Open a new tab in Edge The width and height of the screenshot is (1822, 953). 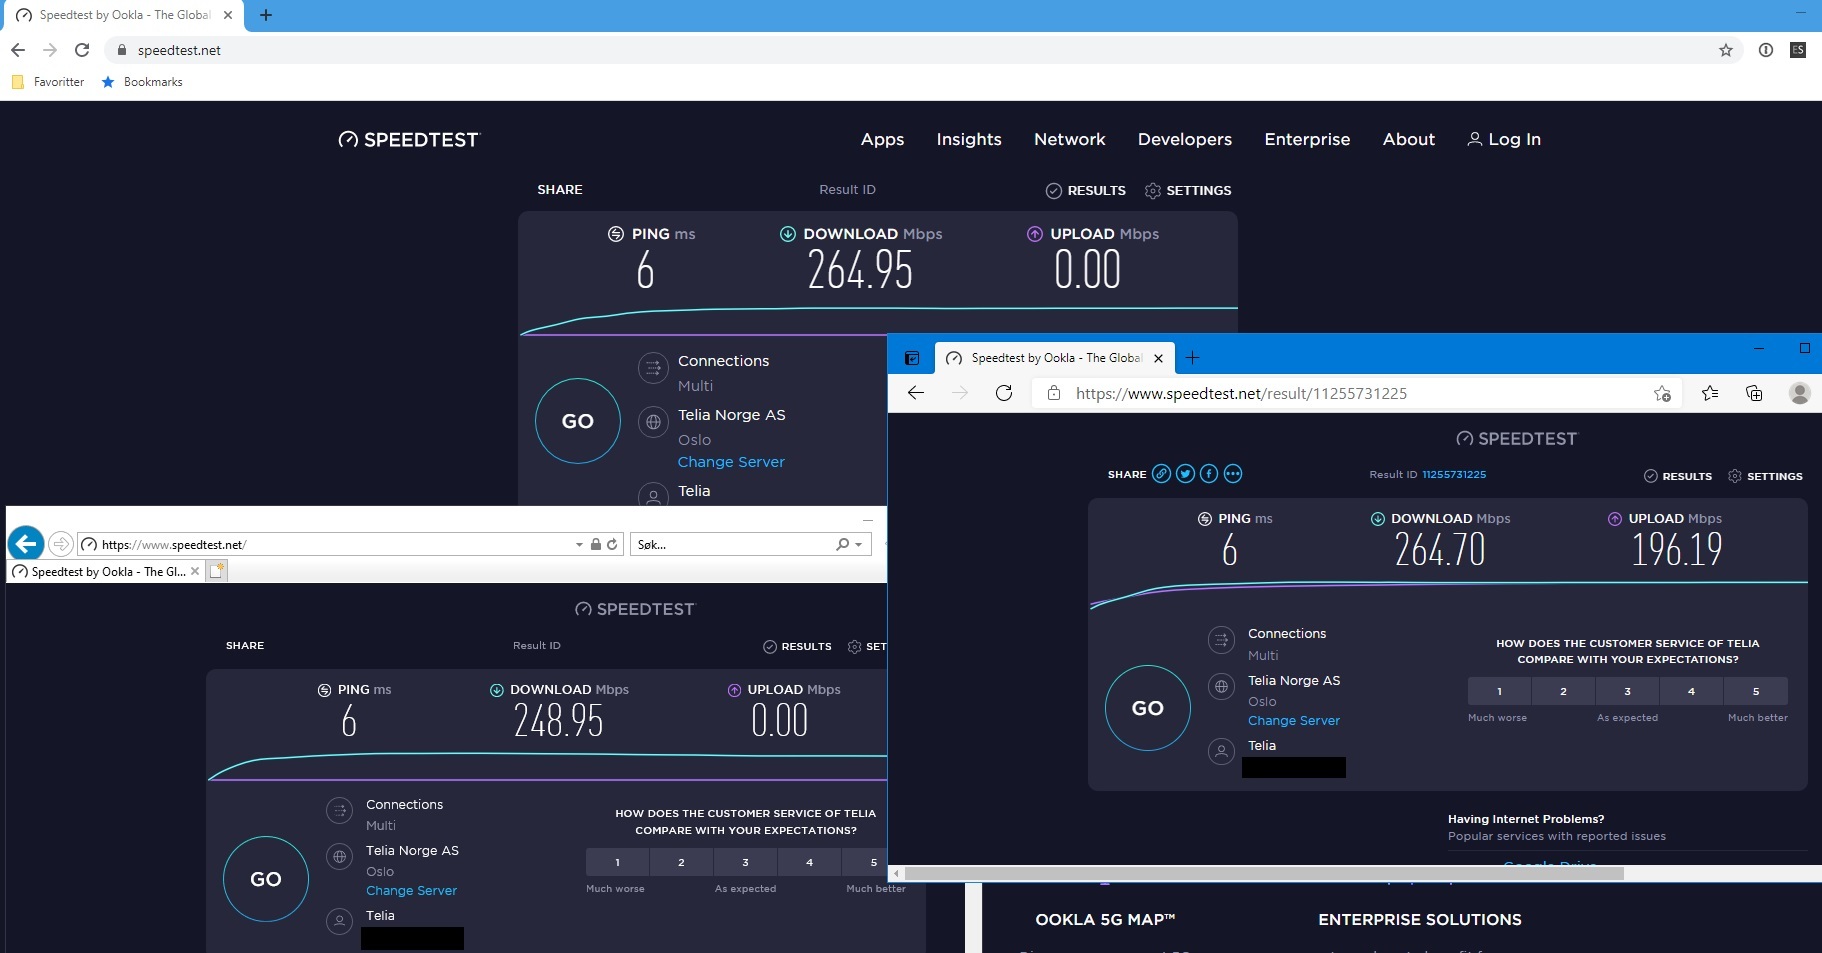pos(1192,357)
